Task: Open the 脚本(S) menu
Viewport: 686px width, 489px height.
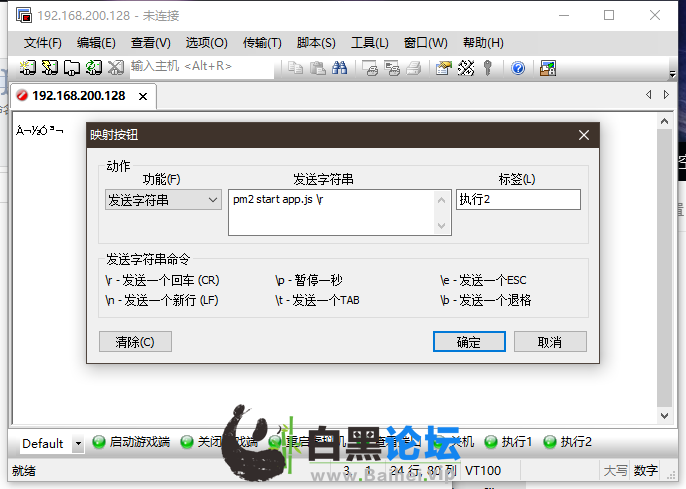Action: [x=316, y=43]
